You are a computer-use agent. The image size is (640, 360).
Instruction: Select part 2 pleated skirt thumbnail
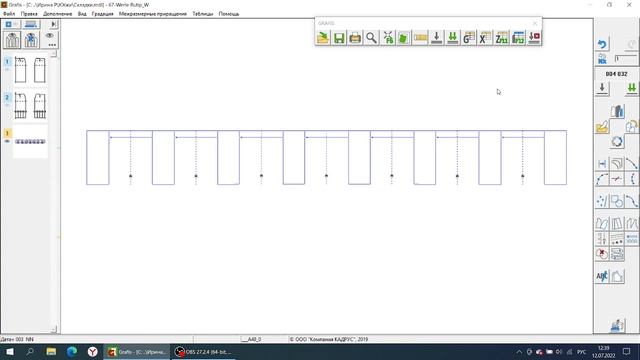(30, 106)
